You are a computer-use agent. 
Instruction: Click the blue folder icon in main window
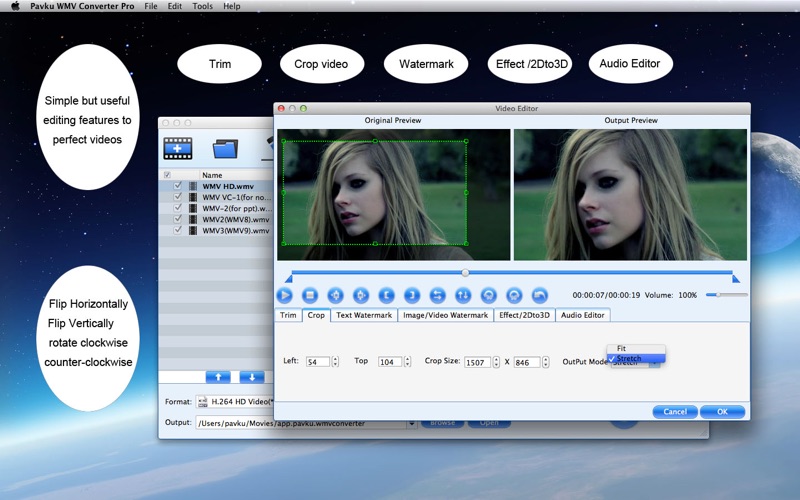pos(225,148)
